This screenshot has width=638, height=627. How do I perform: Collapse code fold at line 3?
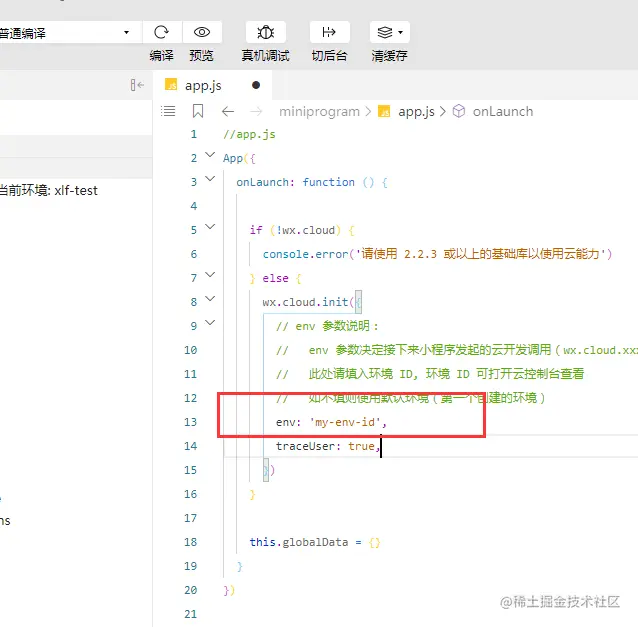point(210,179)
